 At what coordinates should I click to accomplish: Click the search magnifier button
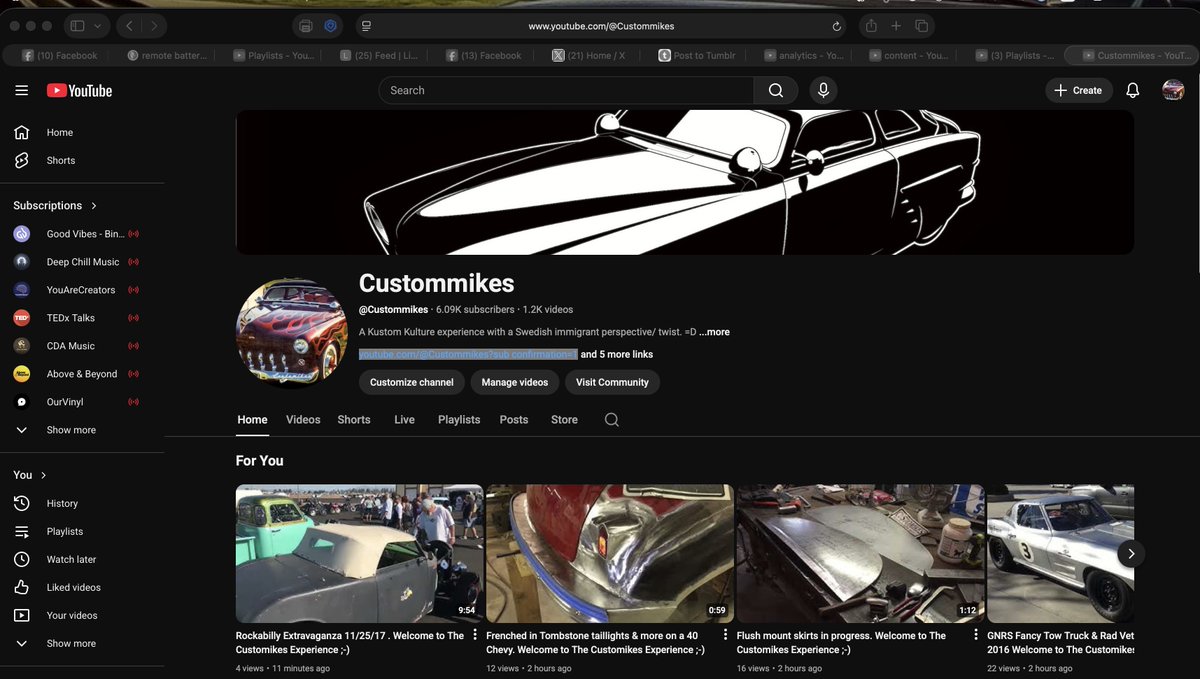776,90
